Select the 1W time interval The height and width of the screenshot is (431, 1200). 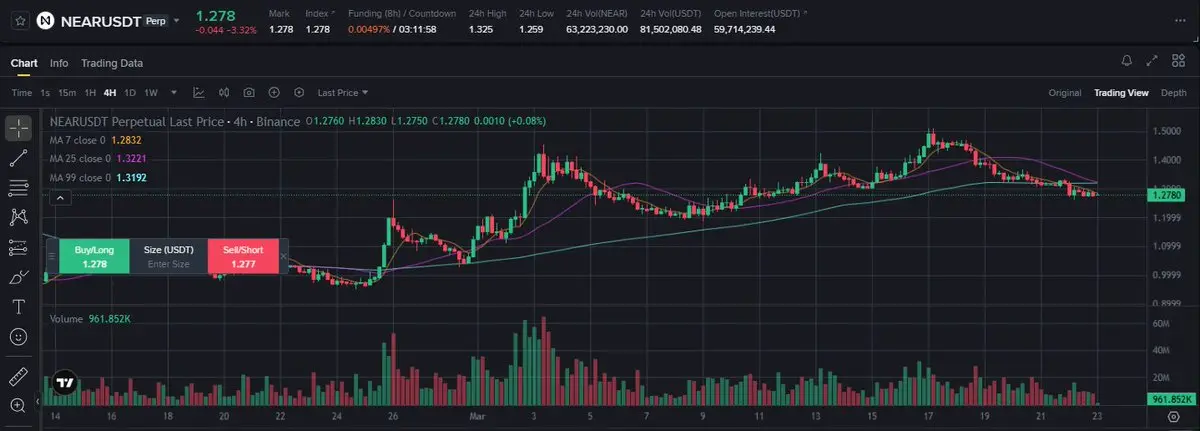(151, 93)
